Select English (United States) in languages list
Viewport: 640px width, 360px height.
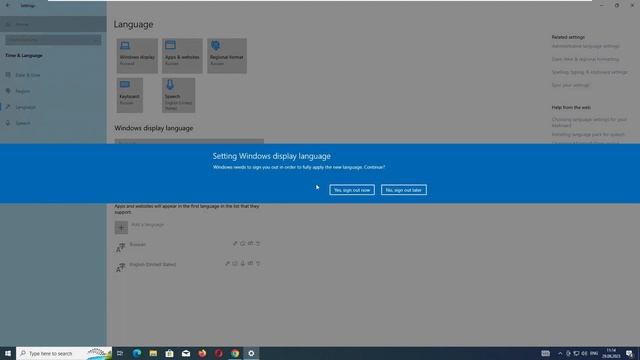[x=189, y=267]
